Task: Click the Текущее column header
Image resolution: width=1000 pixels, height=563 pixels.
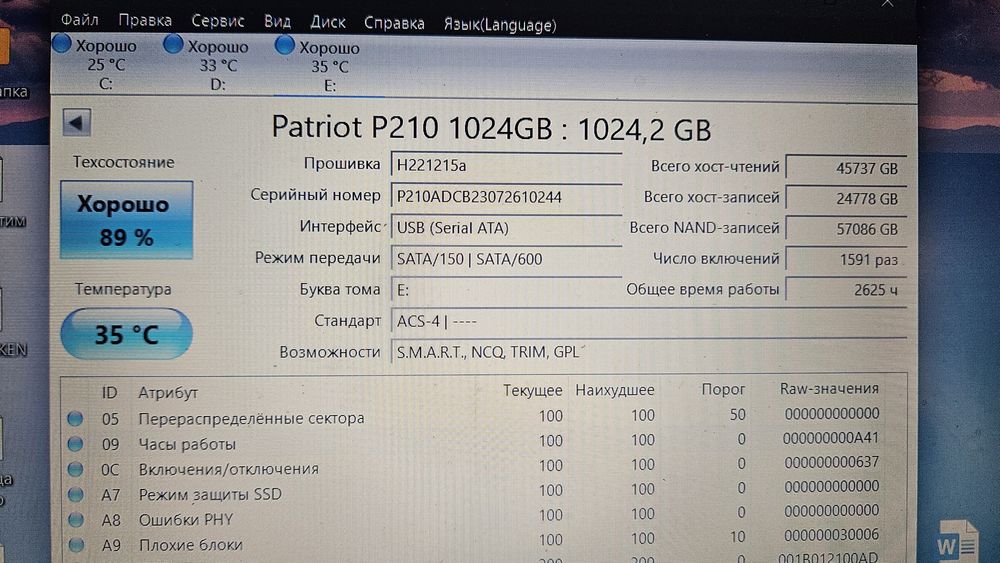Action: 533,390
